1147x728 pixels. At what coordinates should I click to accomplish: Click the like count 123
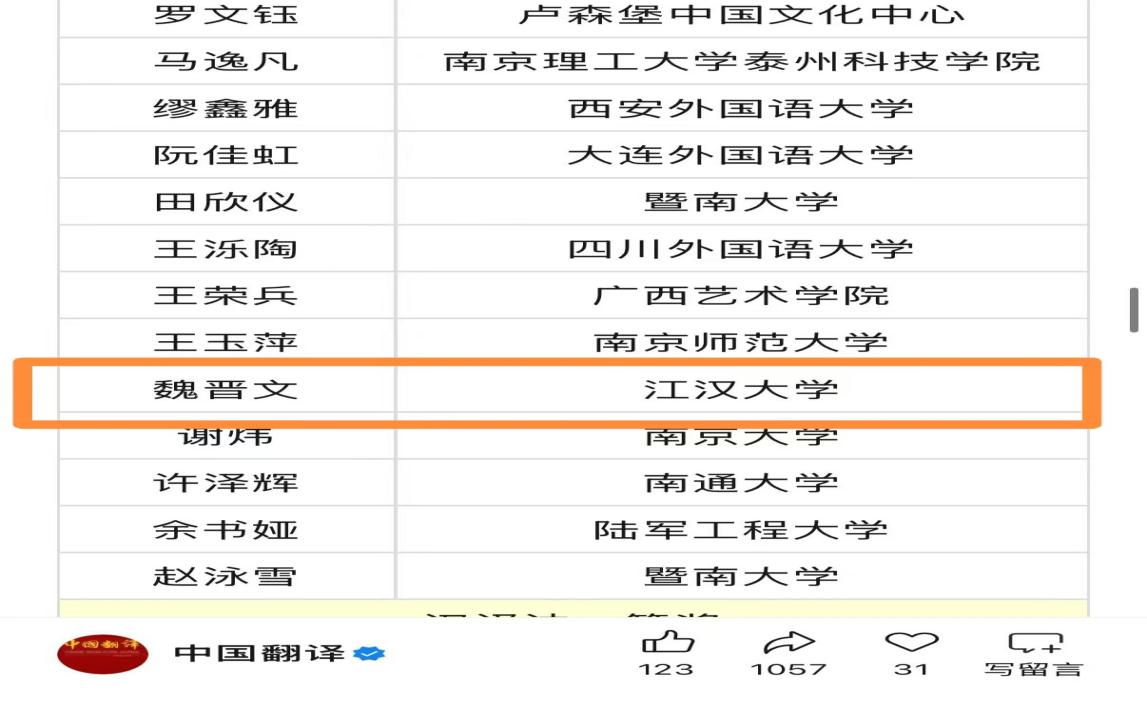(666, 669)
